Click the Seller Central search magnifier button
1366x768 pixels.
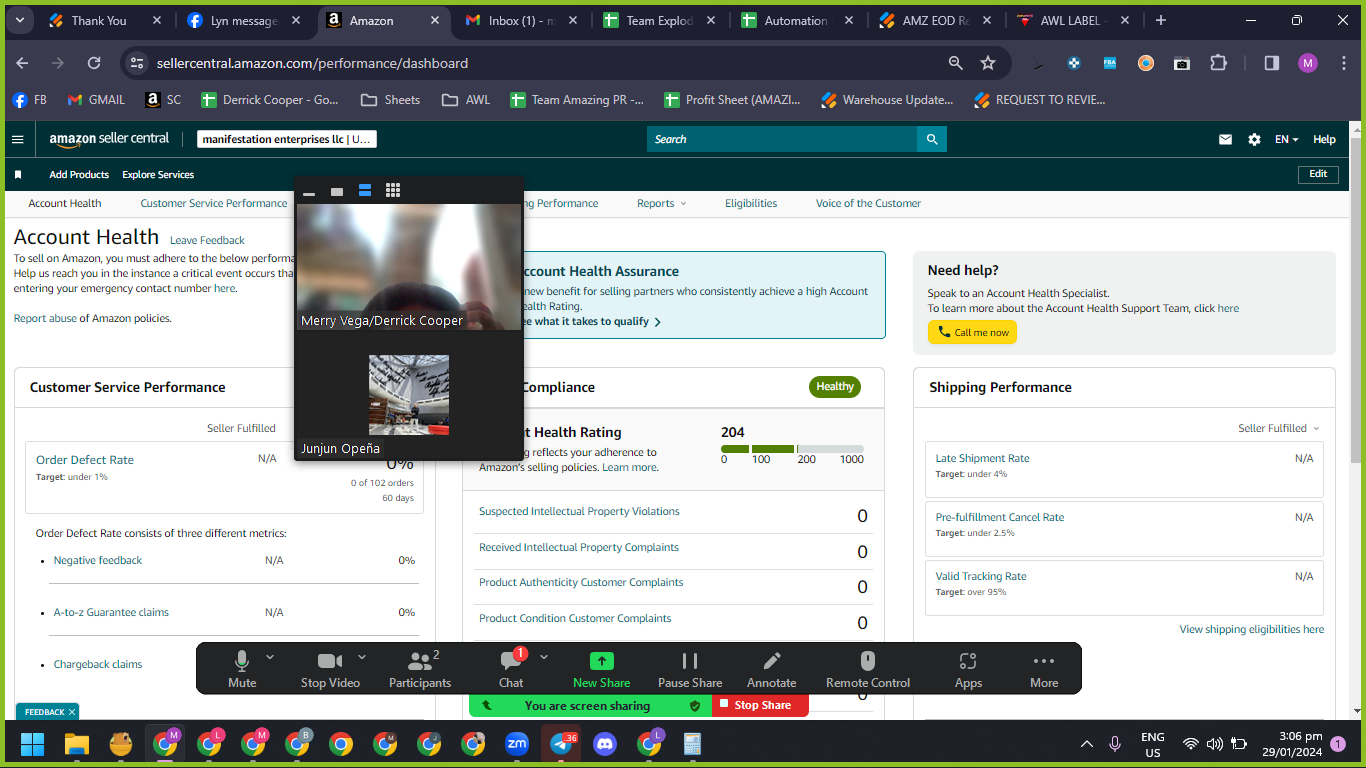[932, 140]
